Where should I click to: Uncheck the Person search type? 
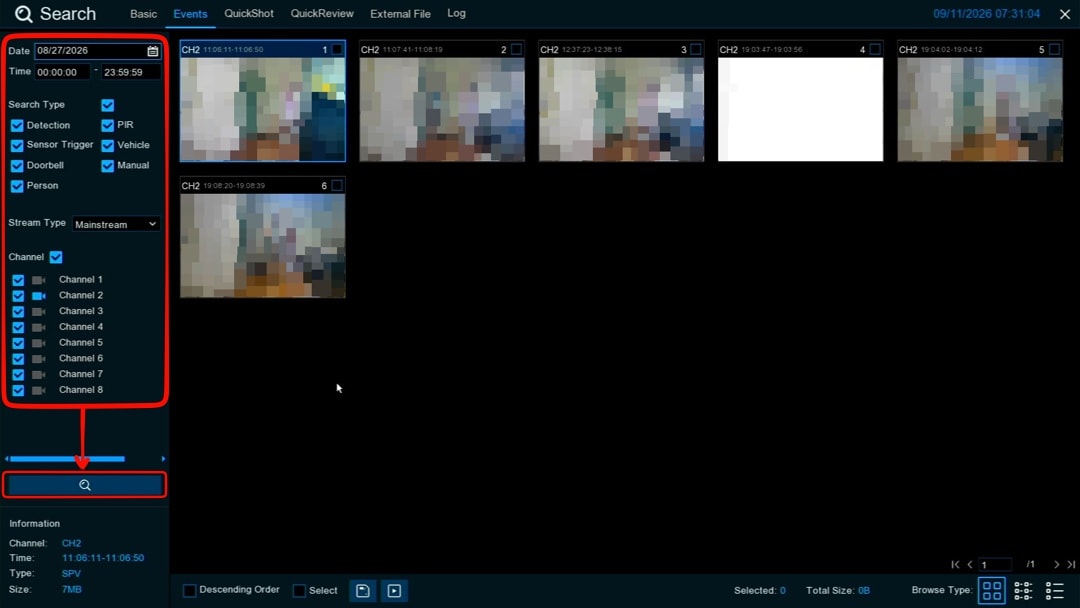click(x=17, y=186)
